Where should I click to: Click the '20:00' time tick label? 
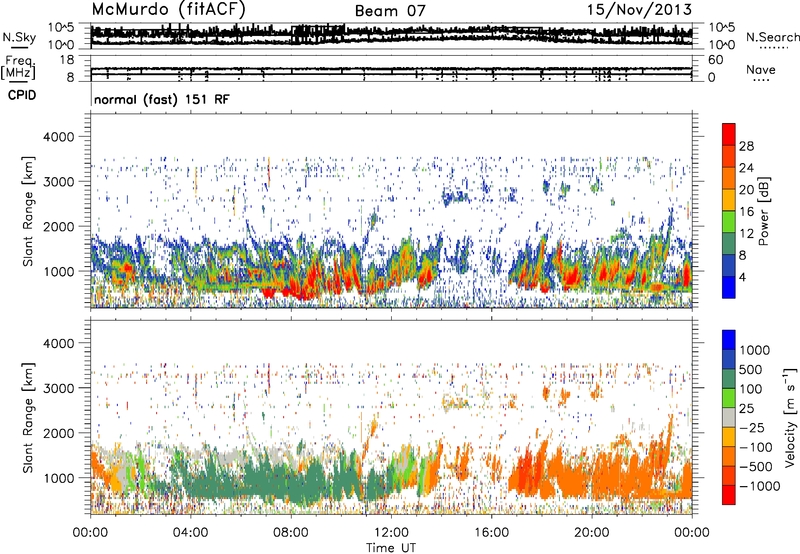[591, 533]
